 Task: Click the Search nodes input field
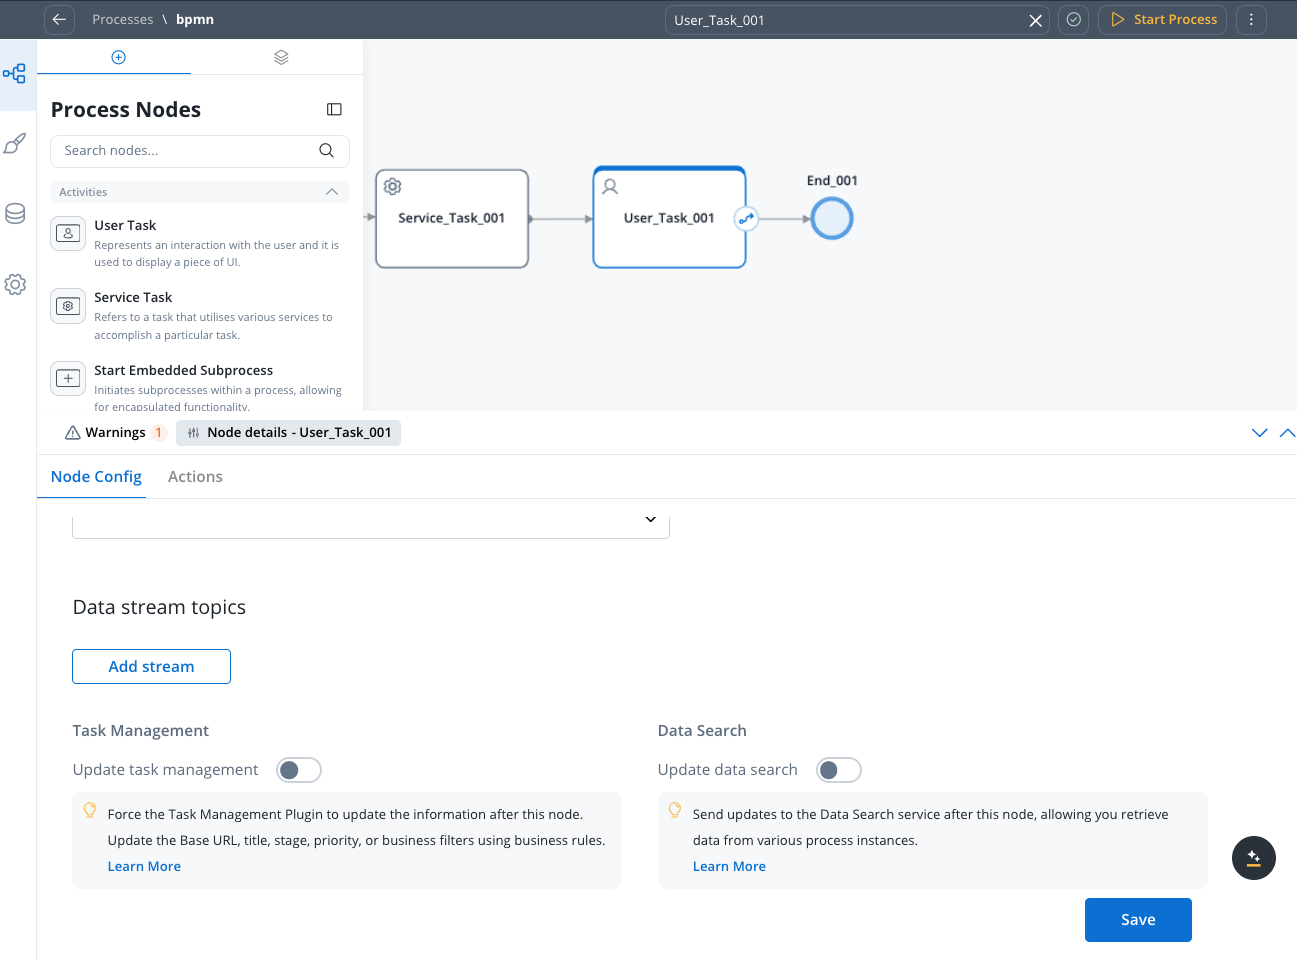pos(185,151)
